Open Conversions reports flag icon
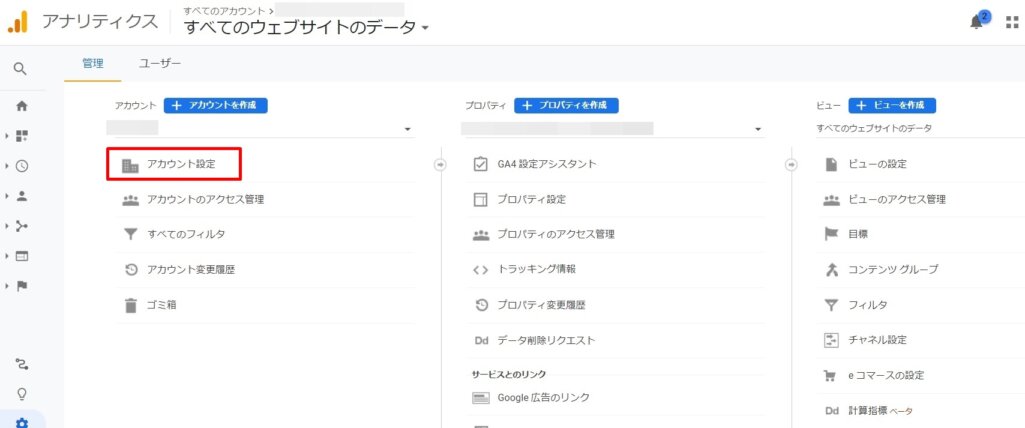 (x=22, y=286)
